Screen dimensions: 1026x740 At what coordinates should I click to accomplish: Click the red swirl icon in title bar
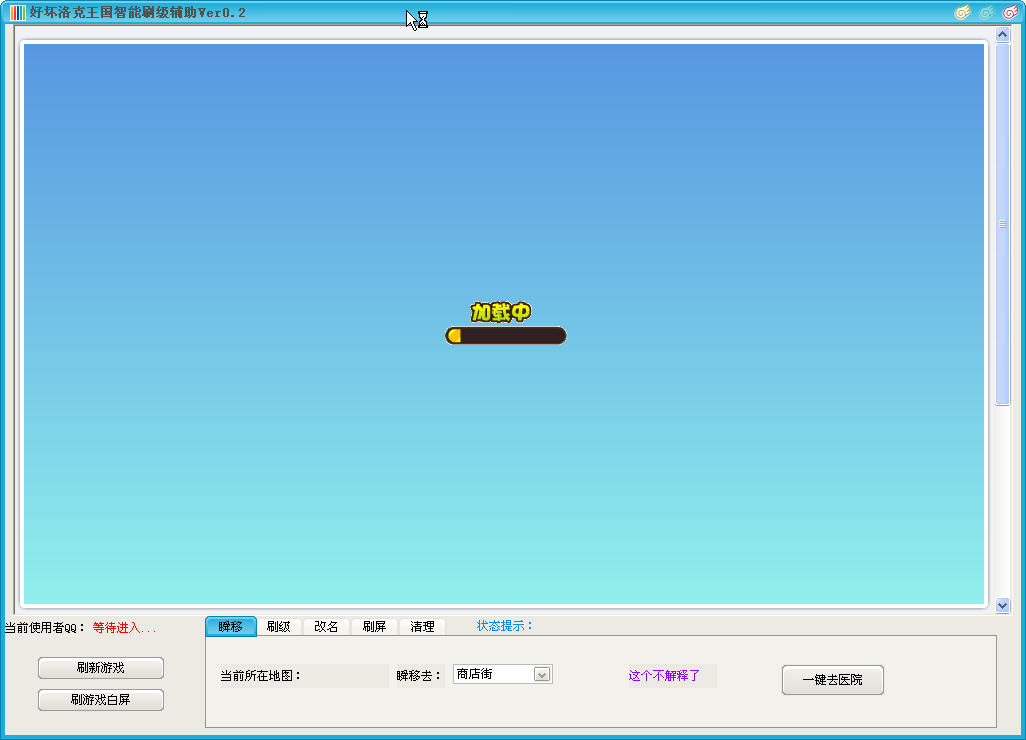click(x=1011, y=12)
